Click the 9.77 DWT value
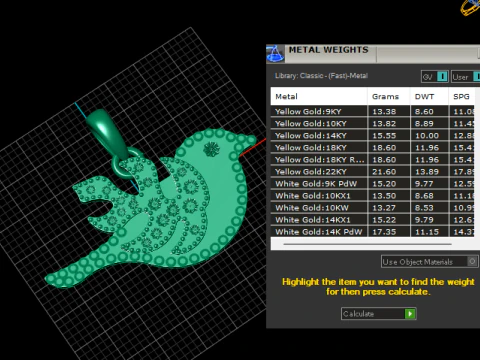This screenshot has height=360, width=480. pos(424,184)
